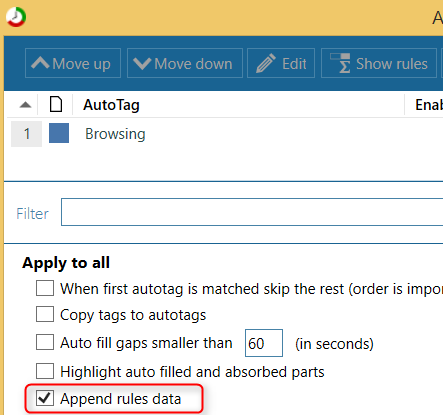Enable Auto fill gaps smaller than
Viewport: 443px width, 415px height.
coord(45,342)
